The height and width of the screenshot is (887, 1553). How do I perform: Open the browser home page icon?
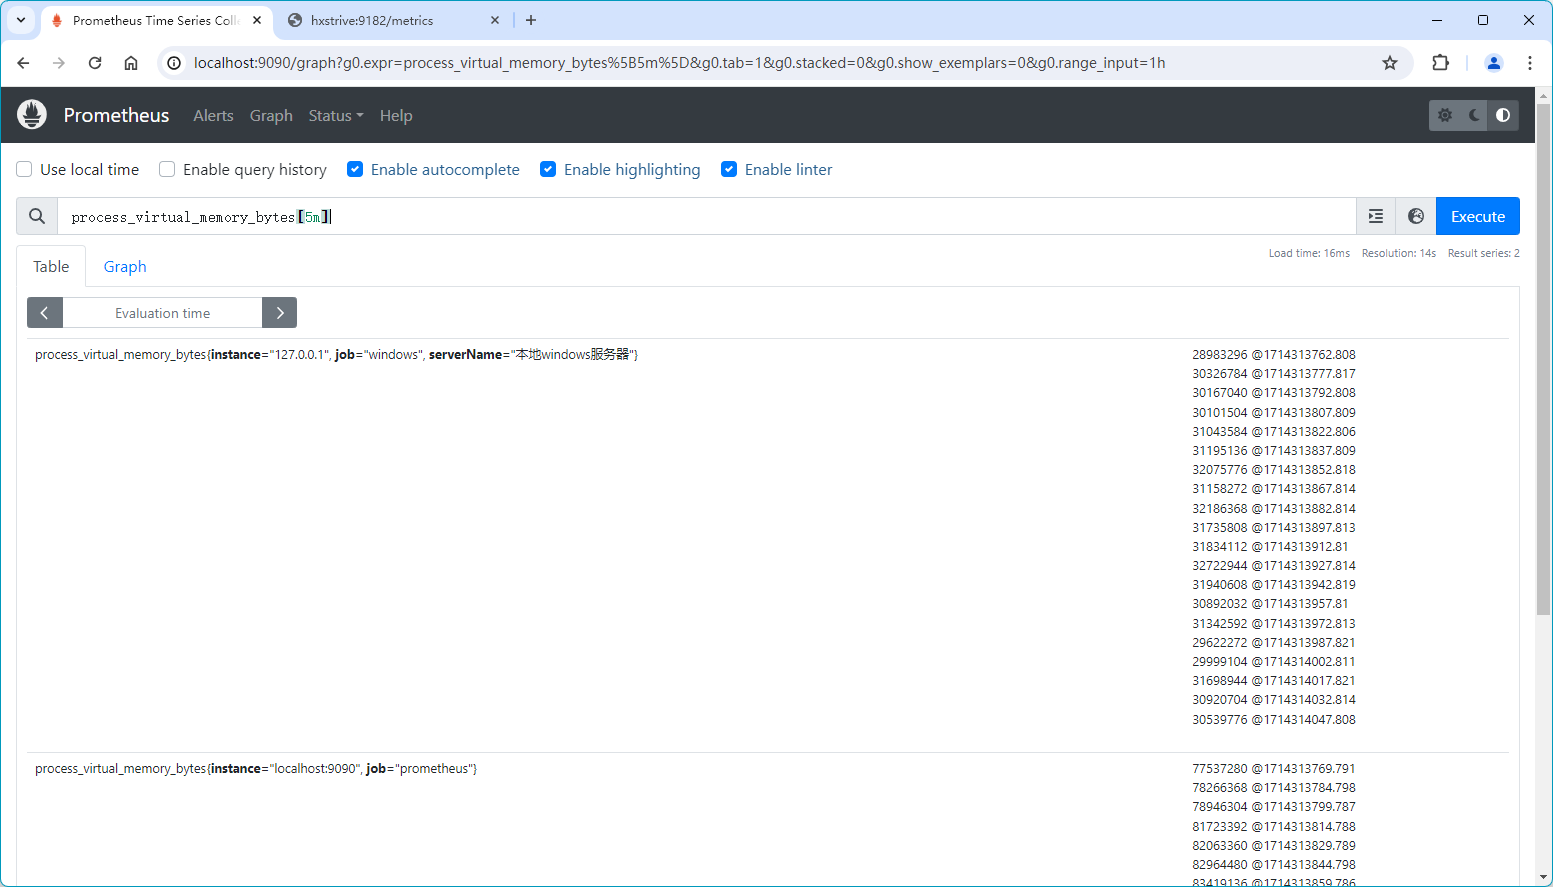(131, 63)
